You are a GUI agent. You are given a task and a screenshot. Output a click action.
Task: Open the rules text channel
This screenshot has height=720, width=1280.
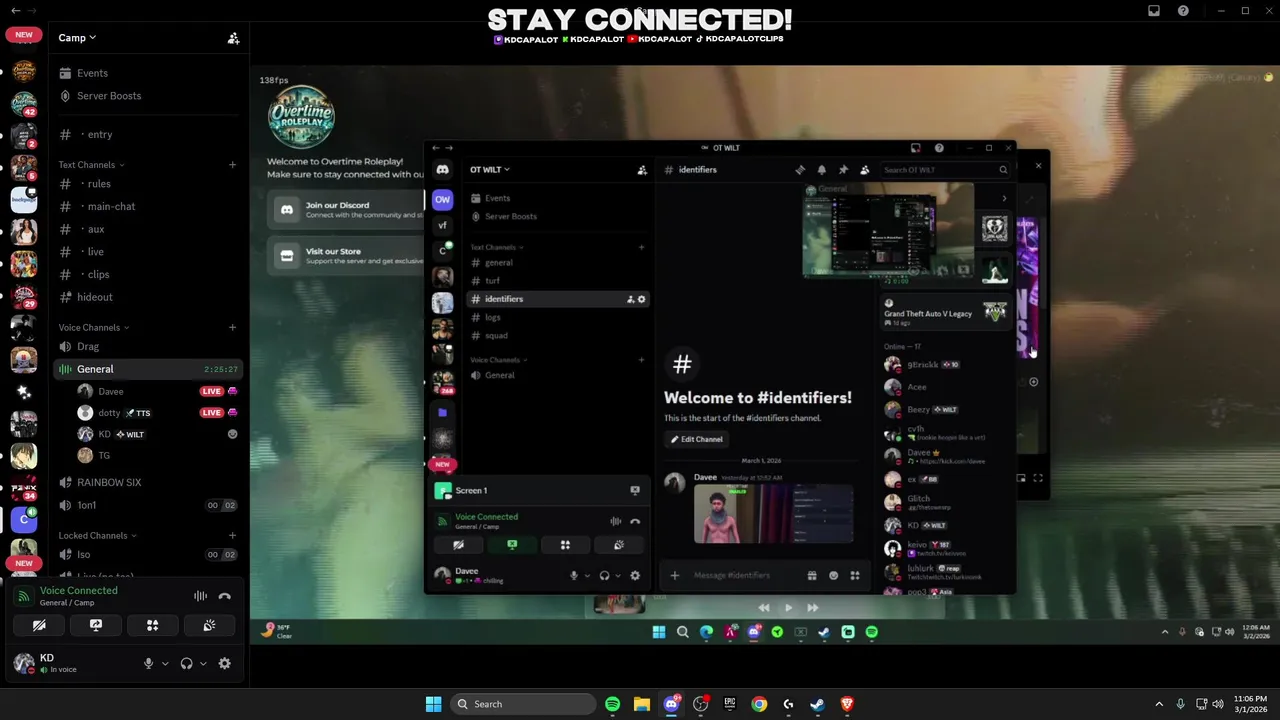(148, 184)
